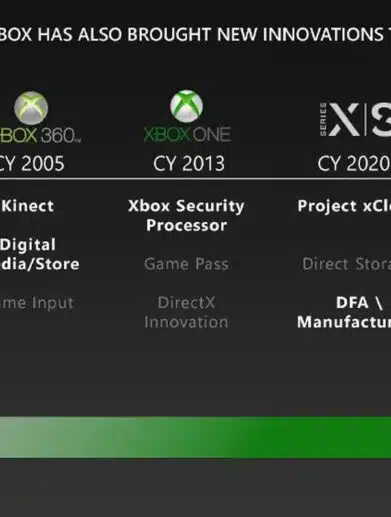Viewport: 391px width, 517px height.
Task: Click the Xbox 360 sphere logo
Action: pyautogui.click(x=31, y=108)
